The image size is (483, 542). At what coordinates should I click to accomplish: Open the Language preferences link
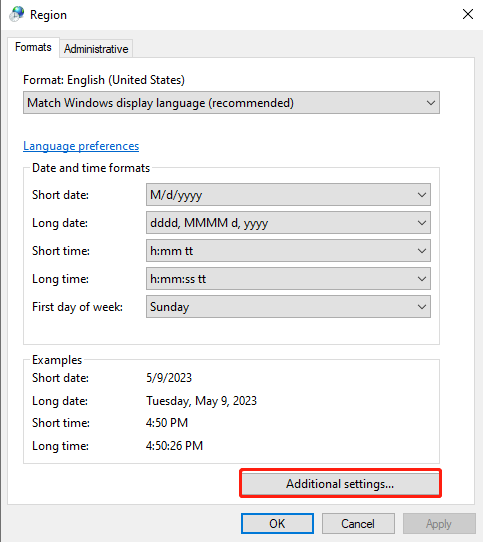[81, 146]
